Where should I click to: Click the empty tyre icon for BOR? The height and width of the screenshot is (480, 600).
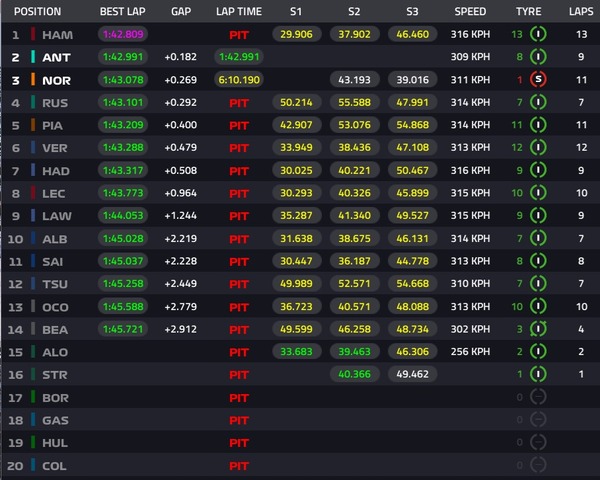(539, 398)
